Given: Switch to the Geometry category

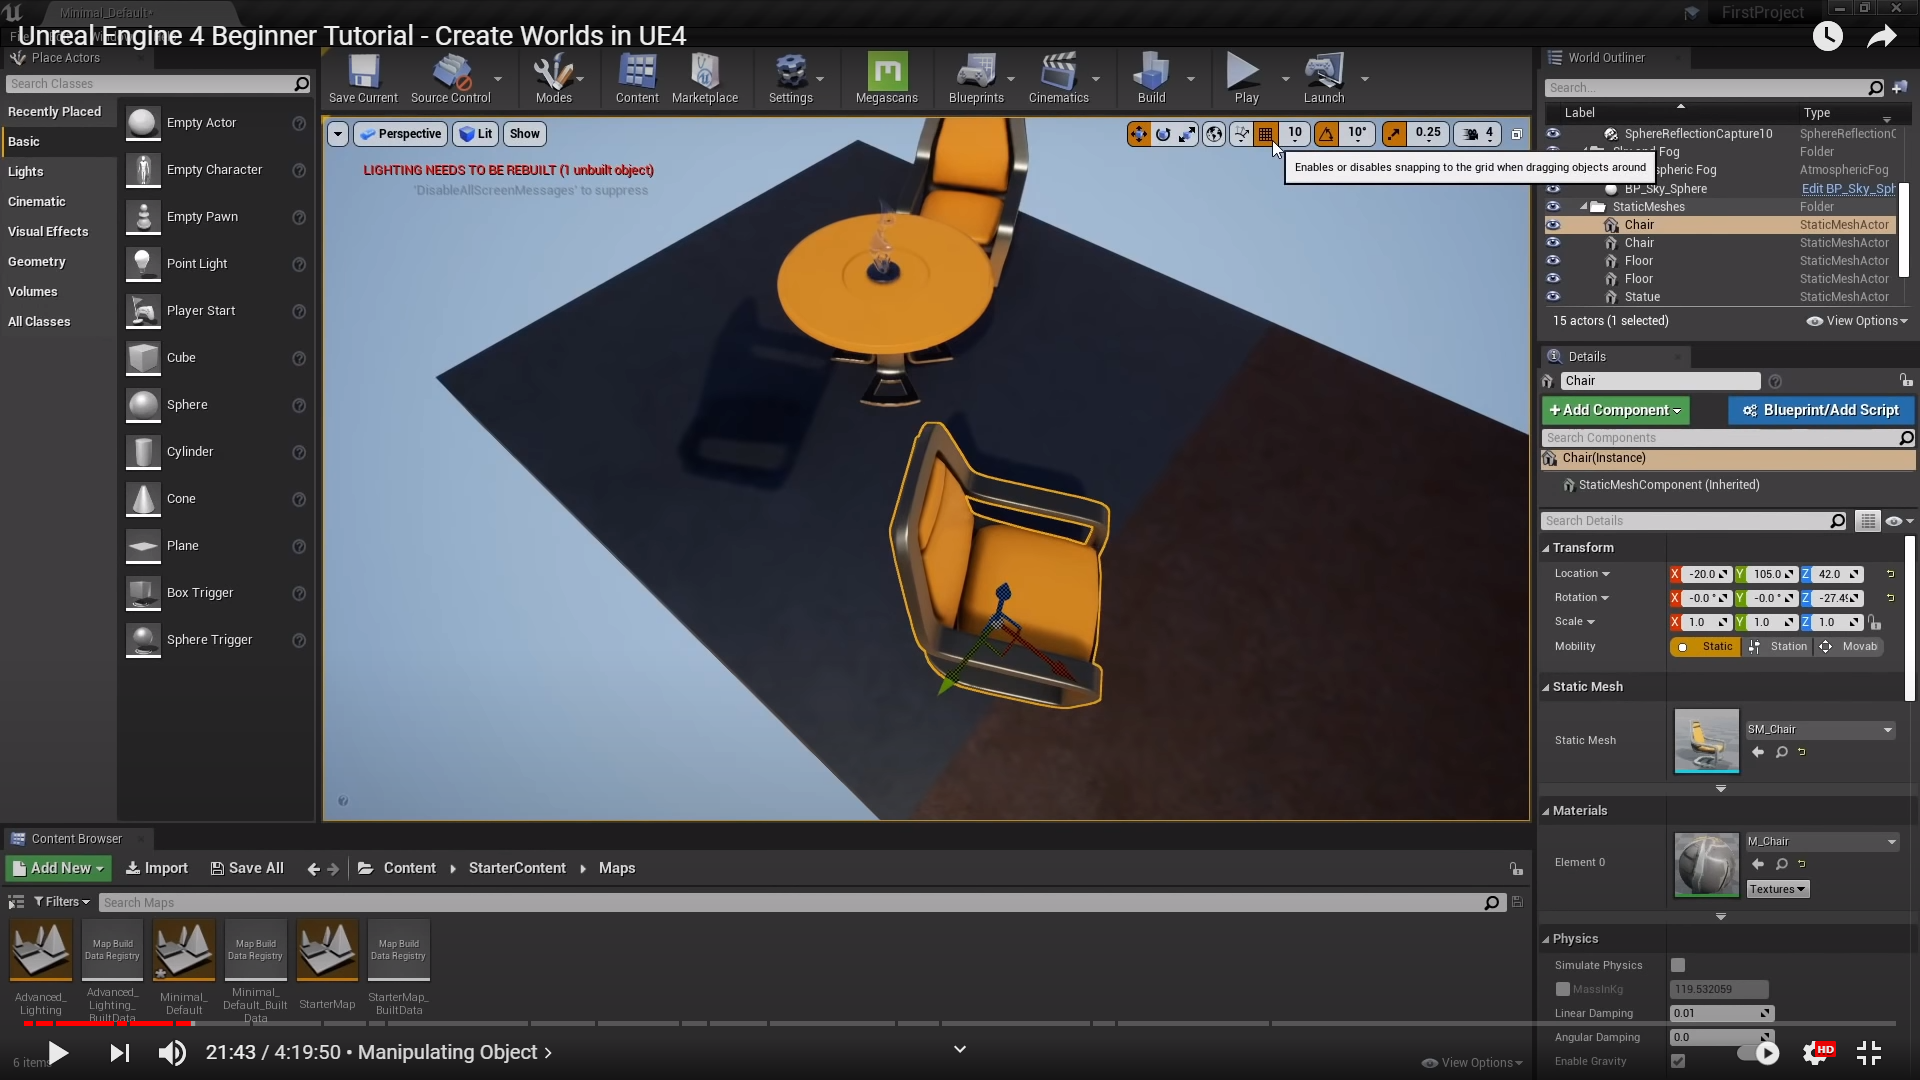Looking at the screenshot, I should 37,261.
